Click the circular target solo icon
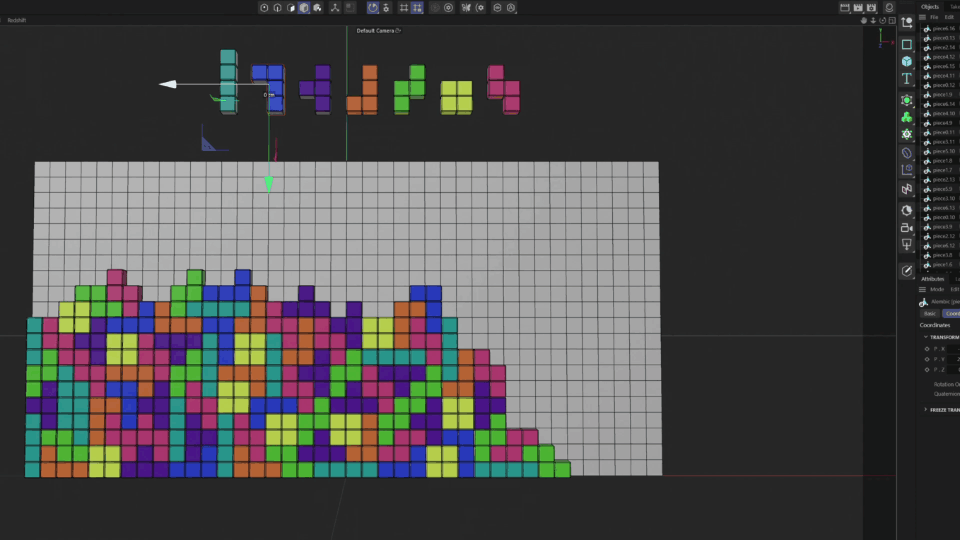Screen dimensions: 960x540 tap(449, 8)
